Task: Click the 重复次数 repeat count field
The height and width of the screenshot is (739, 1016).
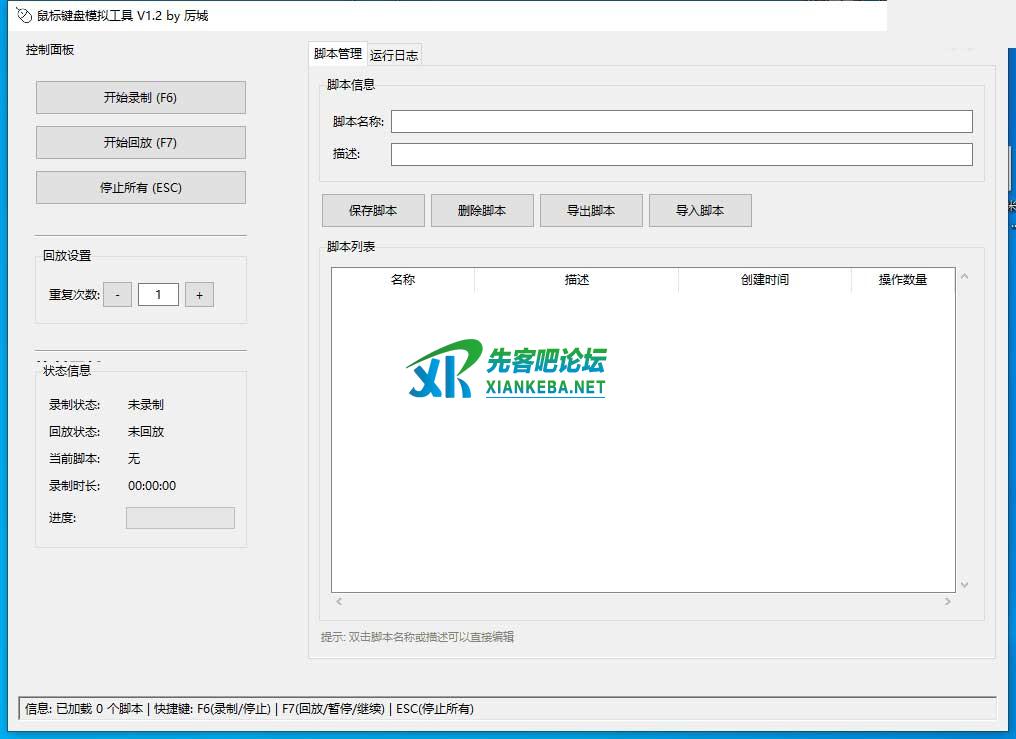Action: click(x=158, y=295)
